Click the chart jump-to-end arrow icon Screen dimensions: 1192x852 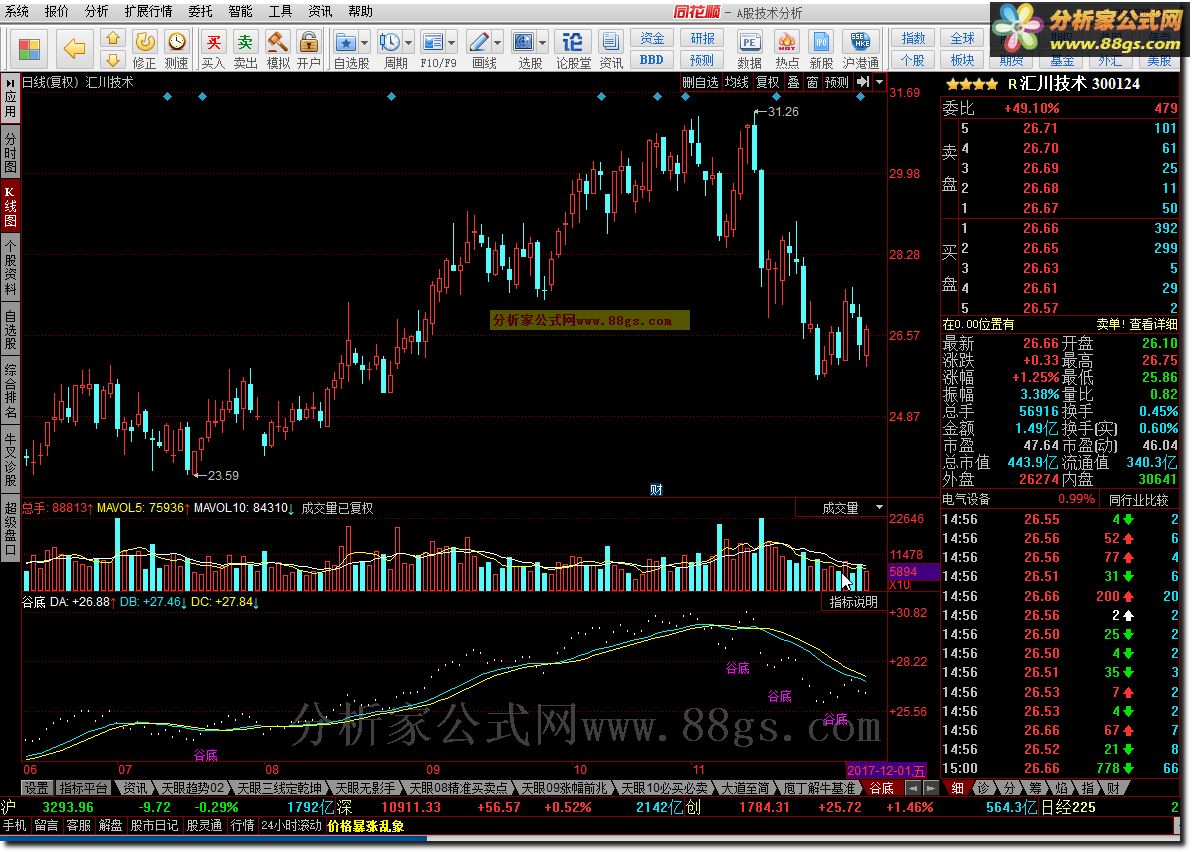tap(863, 82)
